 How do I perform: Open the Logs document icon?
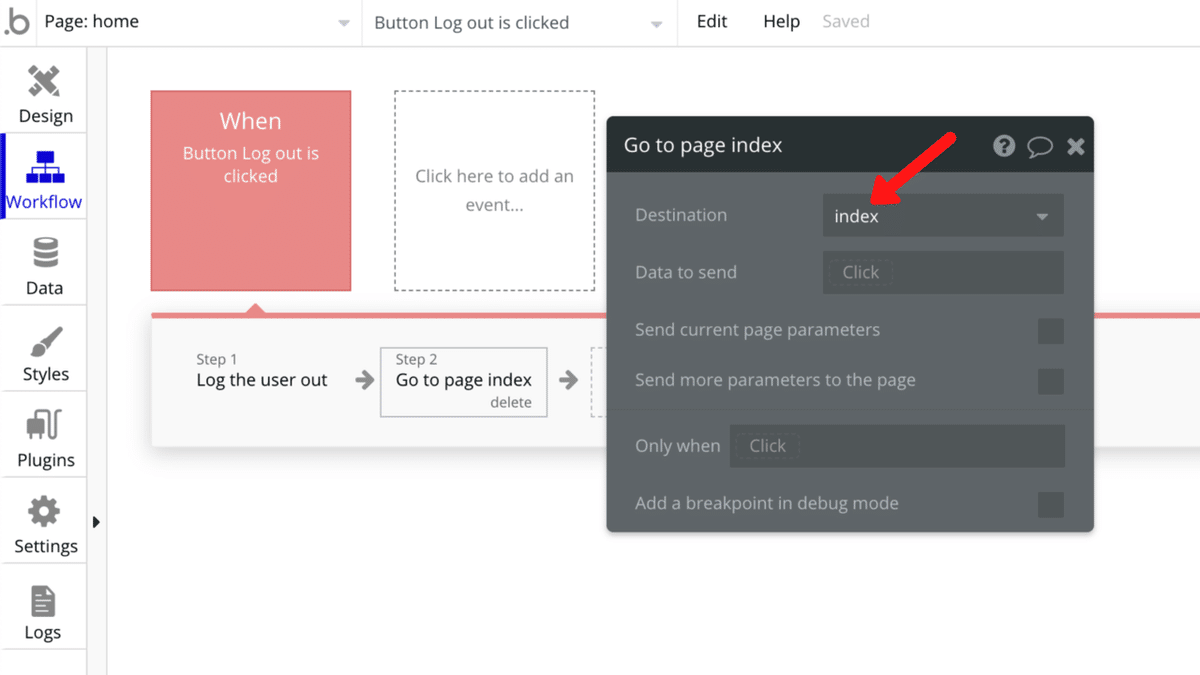coord(43,601)
